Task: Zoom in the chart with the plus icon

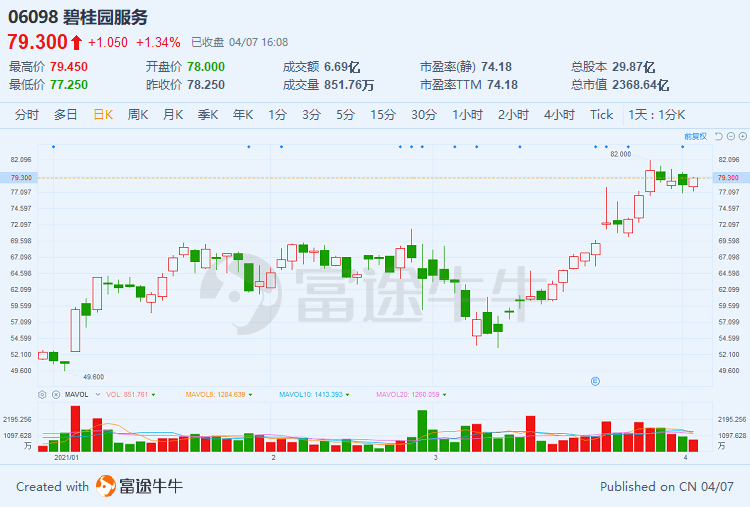Action: click(742, 136)
